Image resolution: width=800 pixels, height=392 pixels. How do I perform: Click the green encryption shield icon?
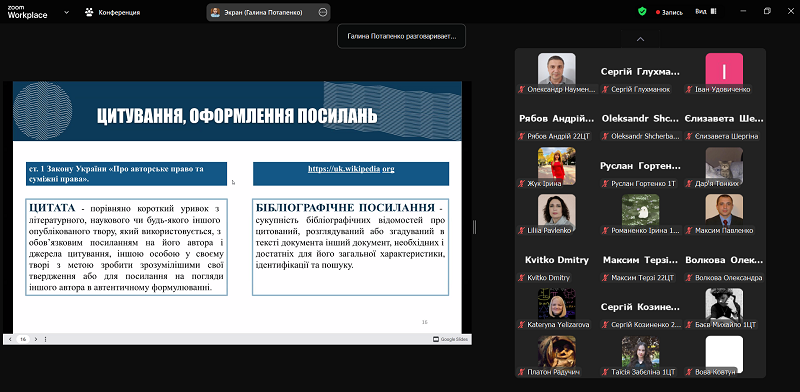pos(642,12)
